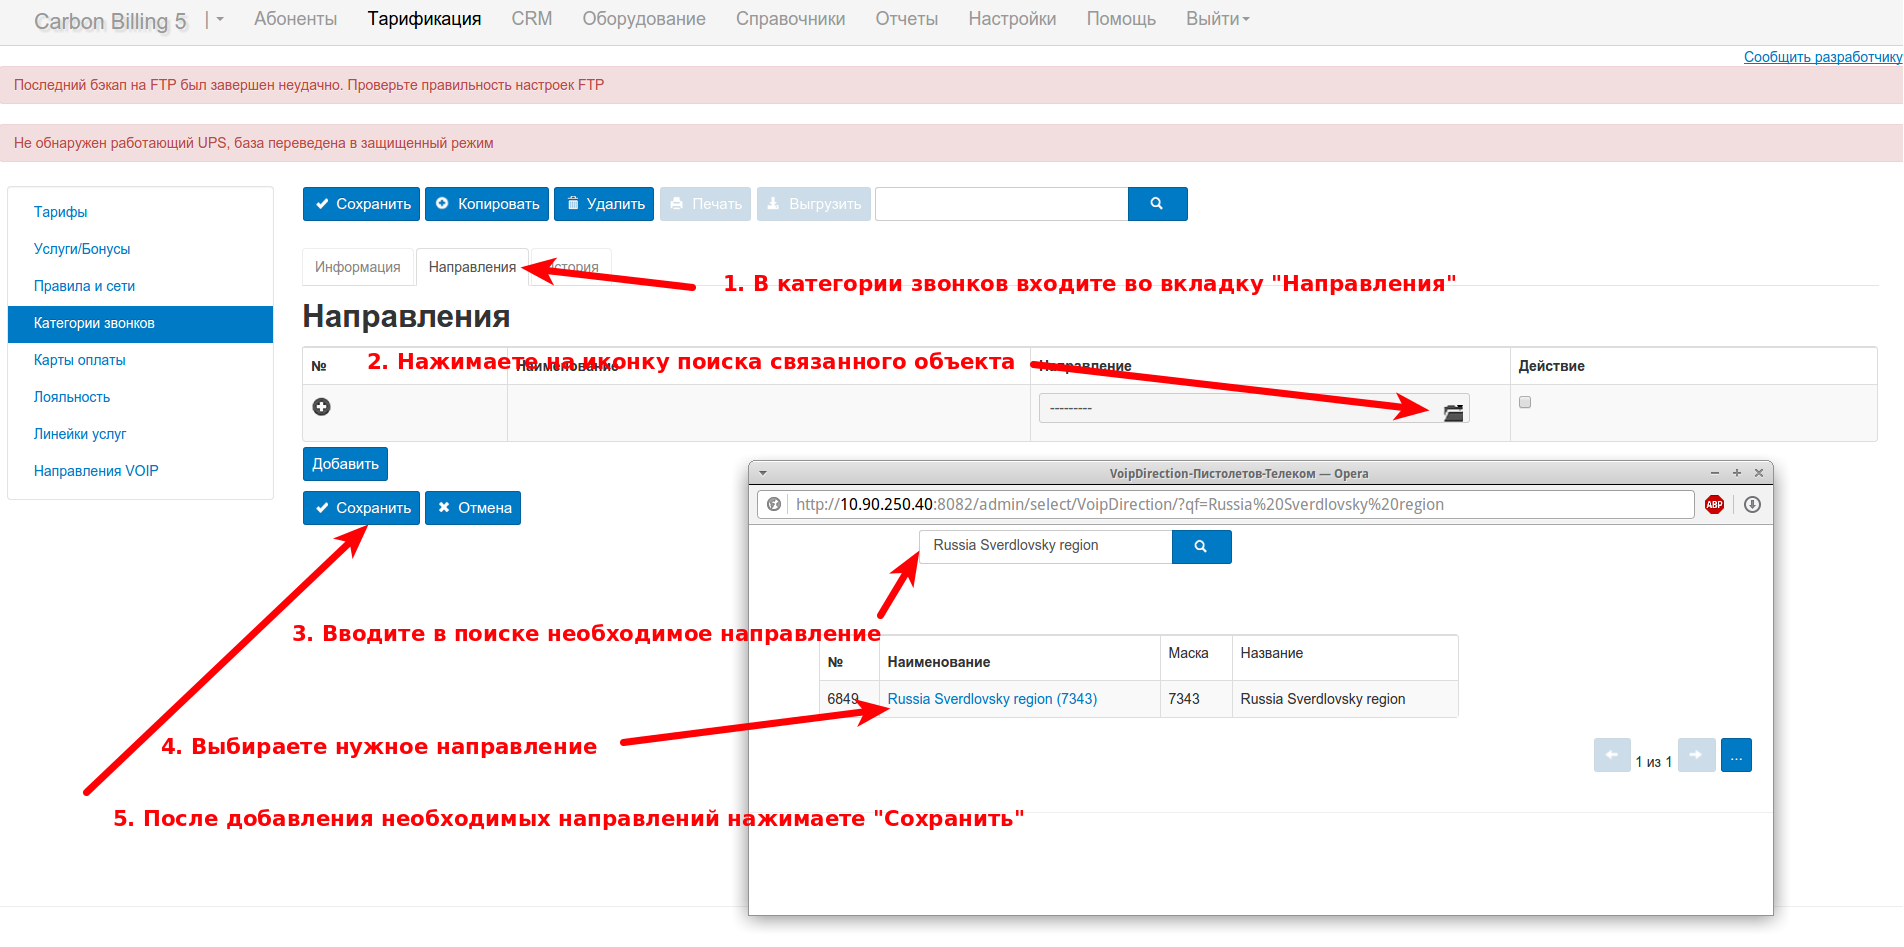Switch to the Информация tab
This screenshot has width=1904, height=947.
(x=357, y=267)
